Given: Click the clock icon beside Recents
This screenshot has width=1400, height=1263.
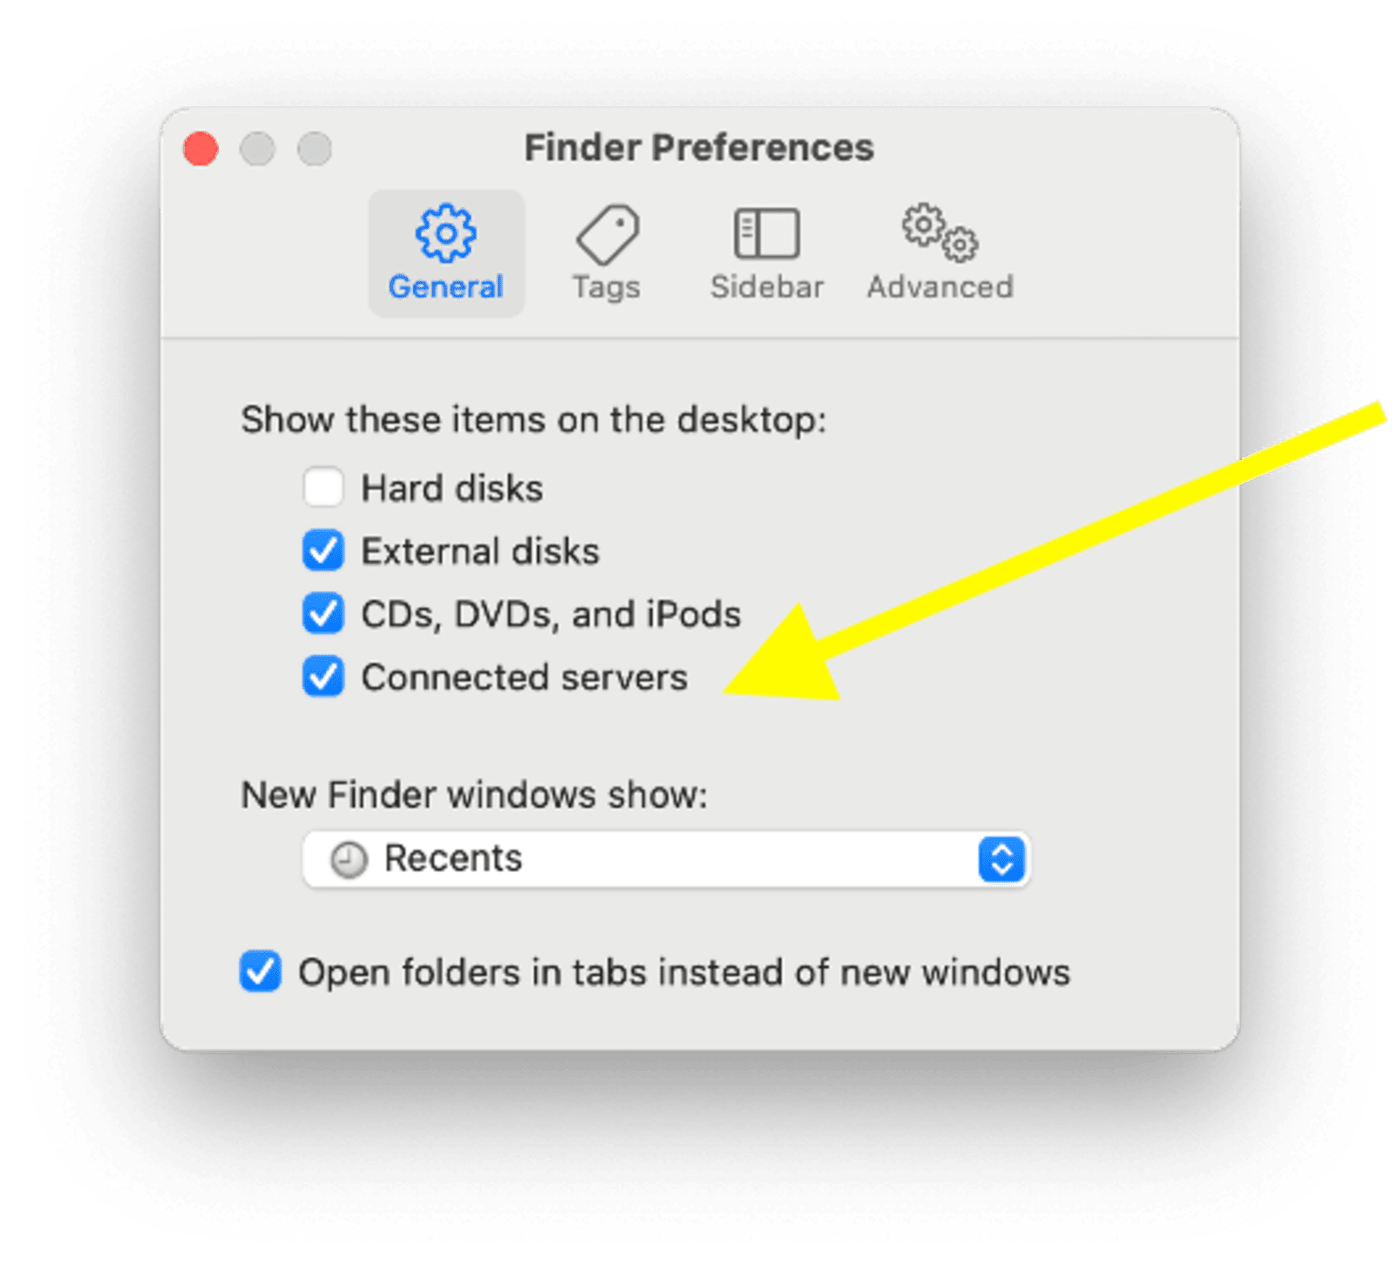Looking at the screenshot, I should point(349,859).
